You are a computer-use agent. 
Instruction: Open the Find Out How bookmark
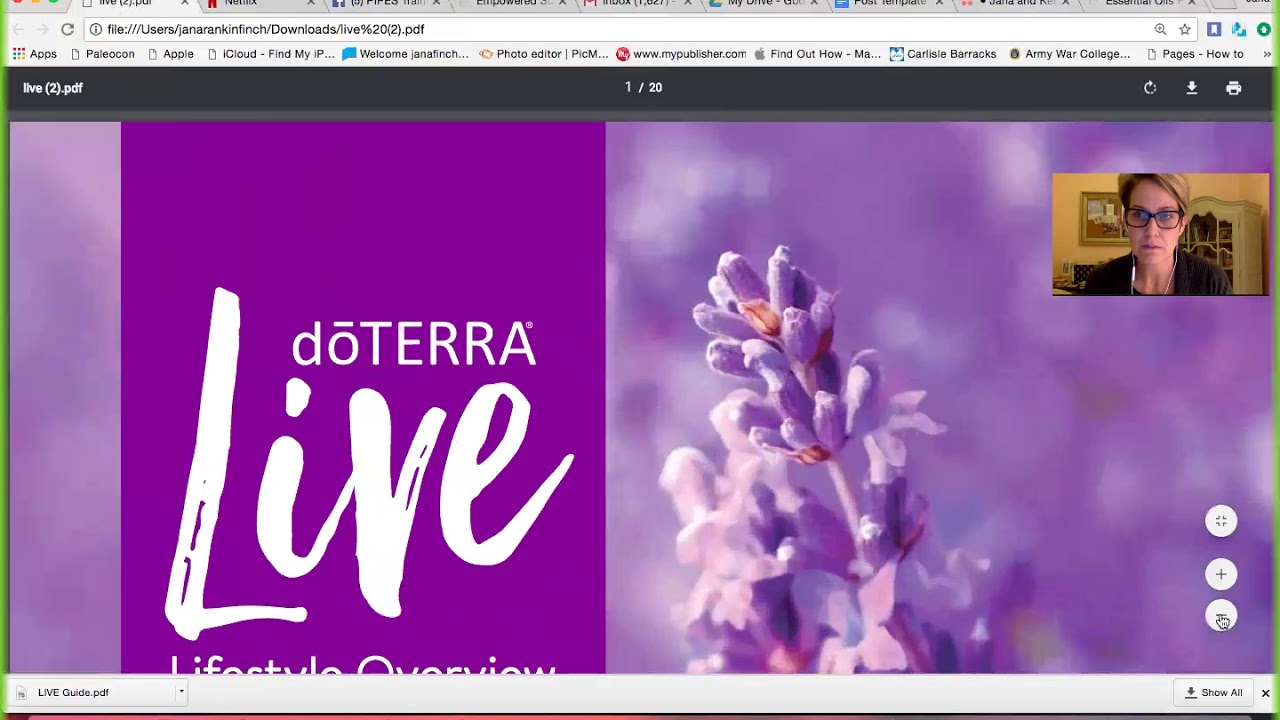[x=818, y=54]
